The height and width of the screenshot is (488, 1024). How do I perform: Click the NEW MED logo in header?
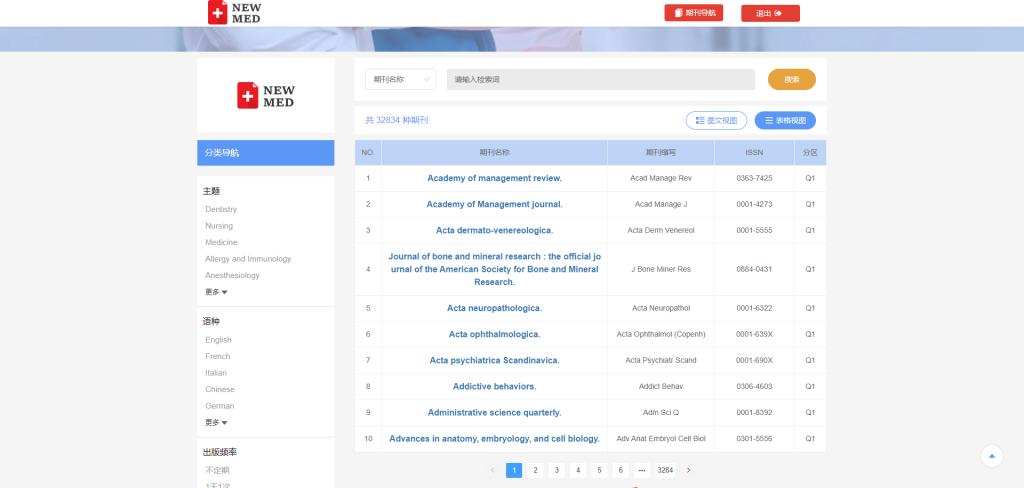tap(234, 12)
